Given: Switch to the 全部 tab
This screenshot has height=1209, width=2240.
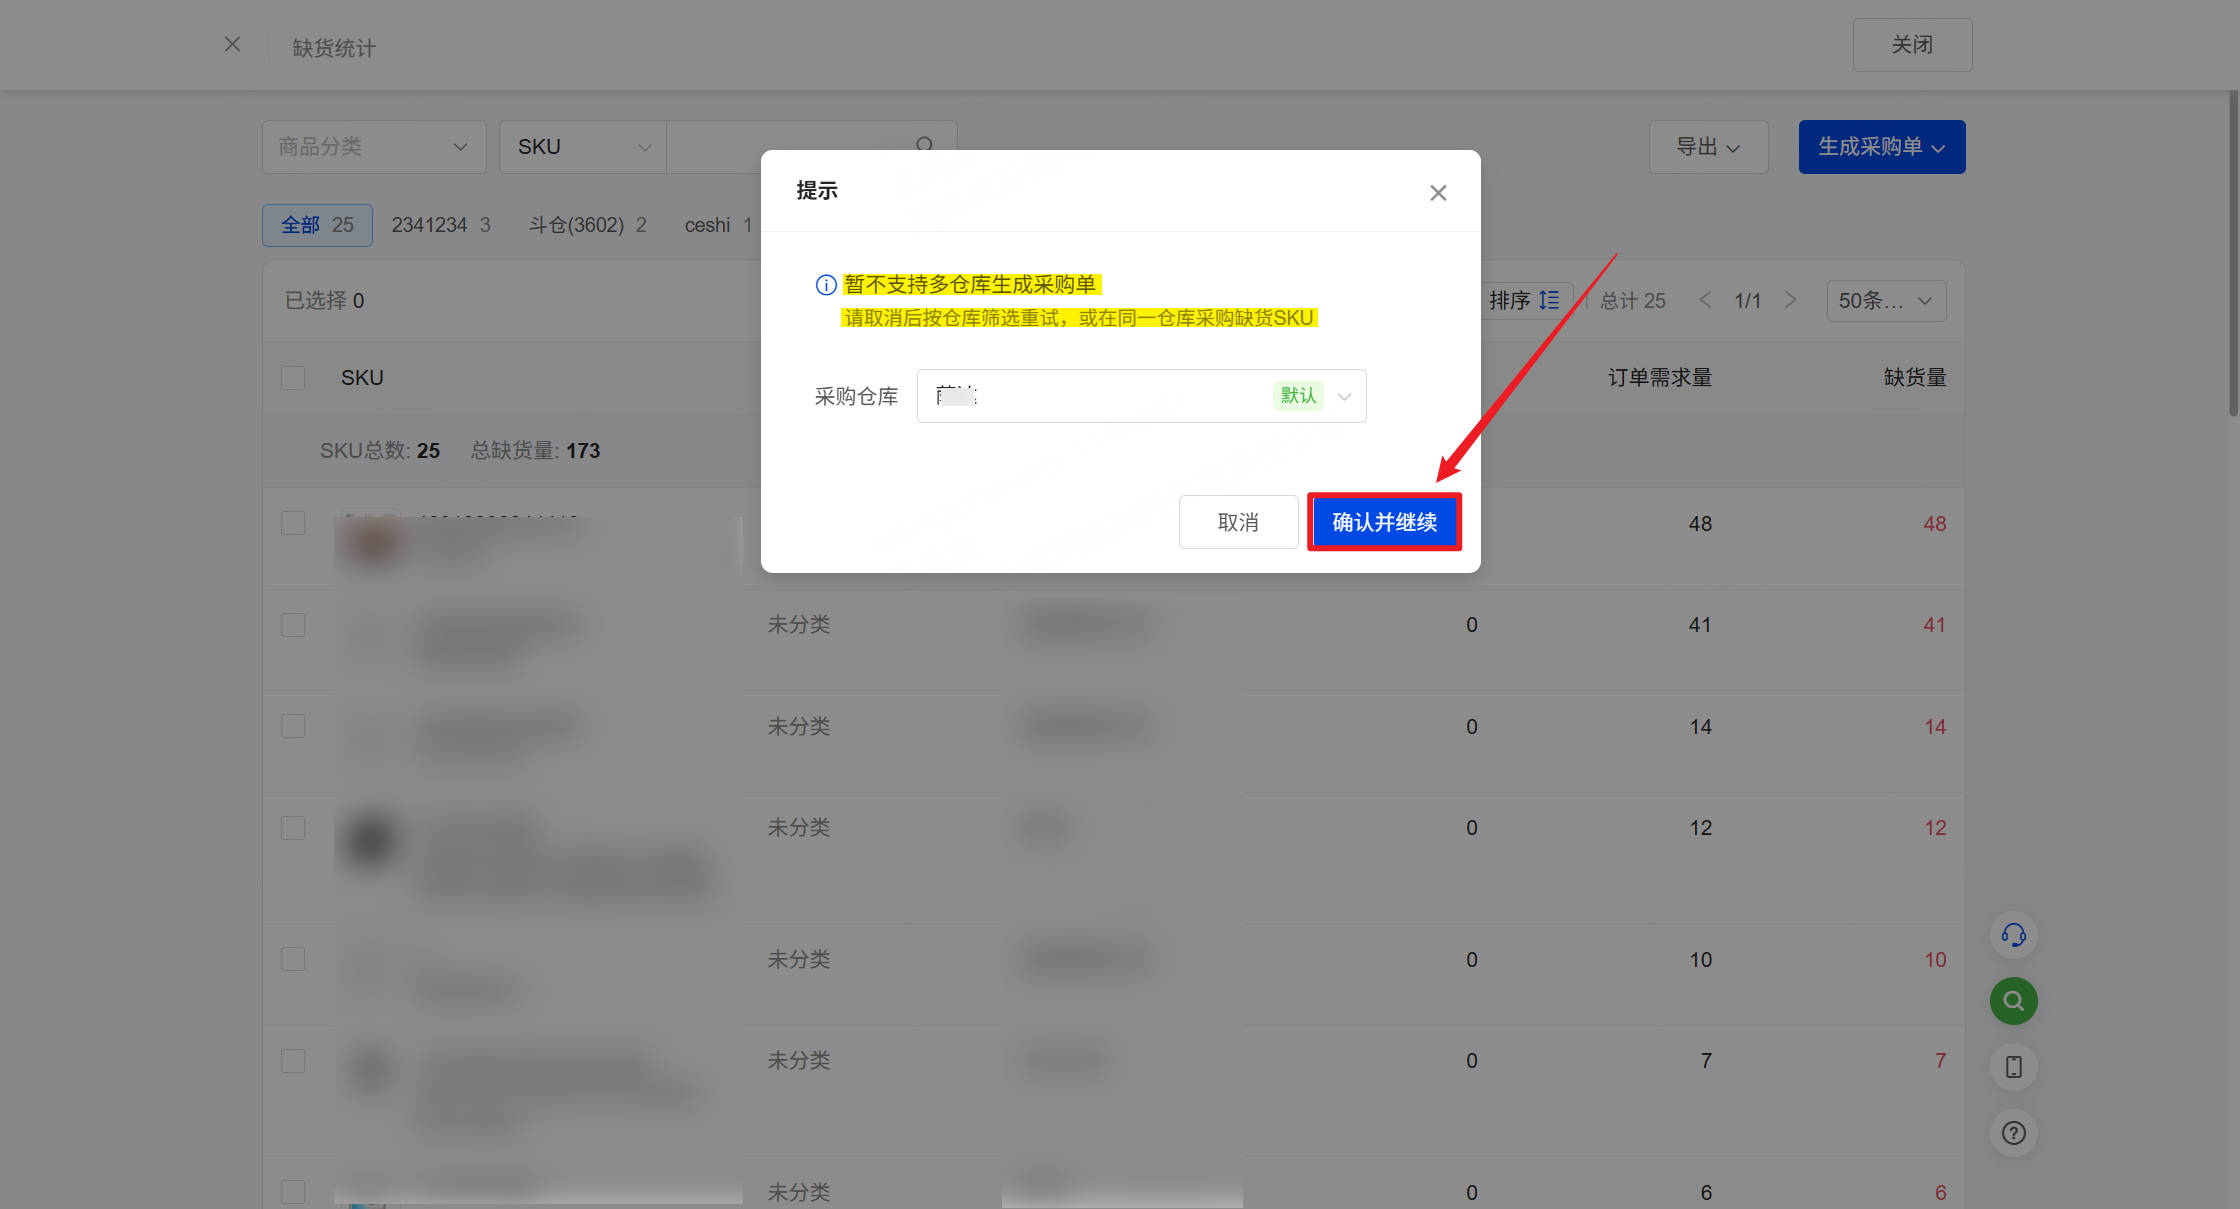Looking at the screenshot, I should pyautogui.click(x=316, y=225).
